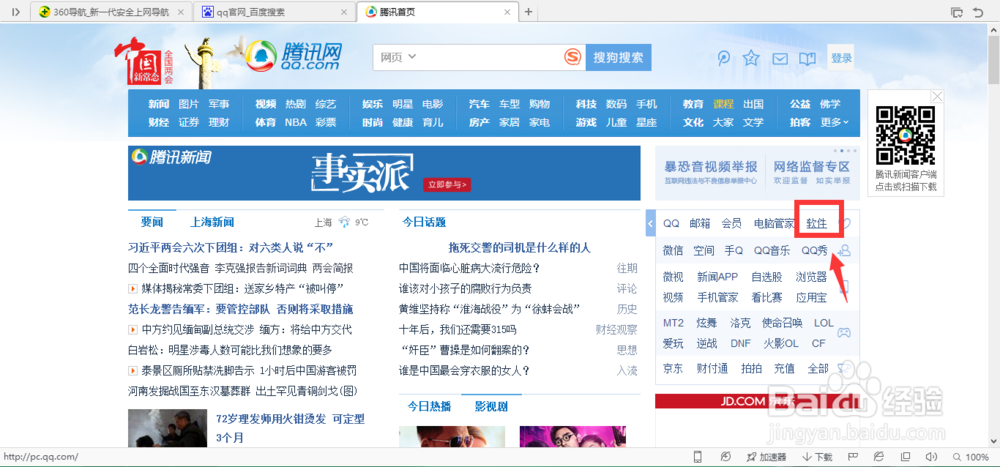This screenshot has height=467, width=1000.
Task: Switch to the qq官网_百度搜索 tab
Action: tap(274, 12)
